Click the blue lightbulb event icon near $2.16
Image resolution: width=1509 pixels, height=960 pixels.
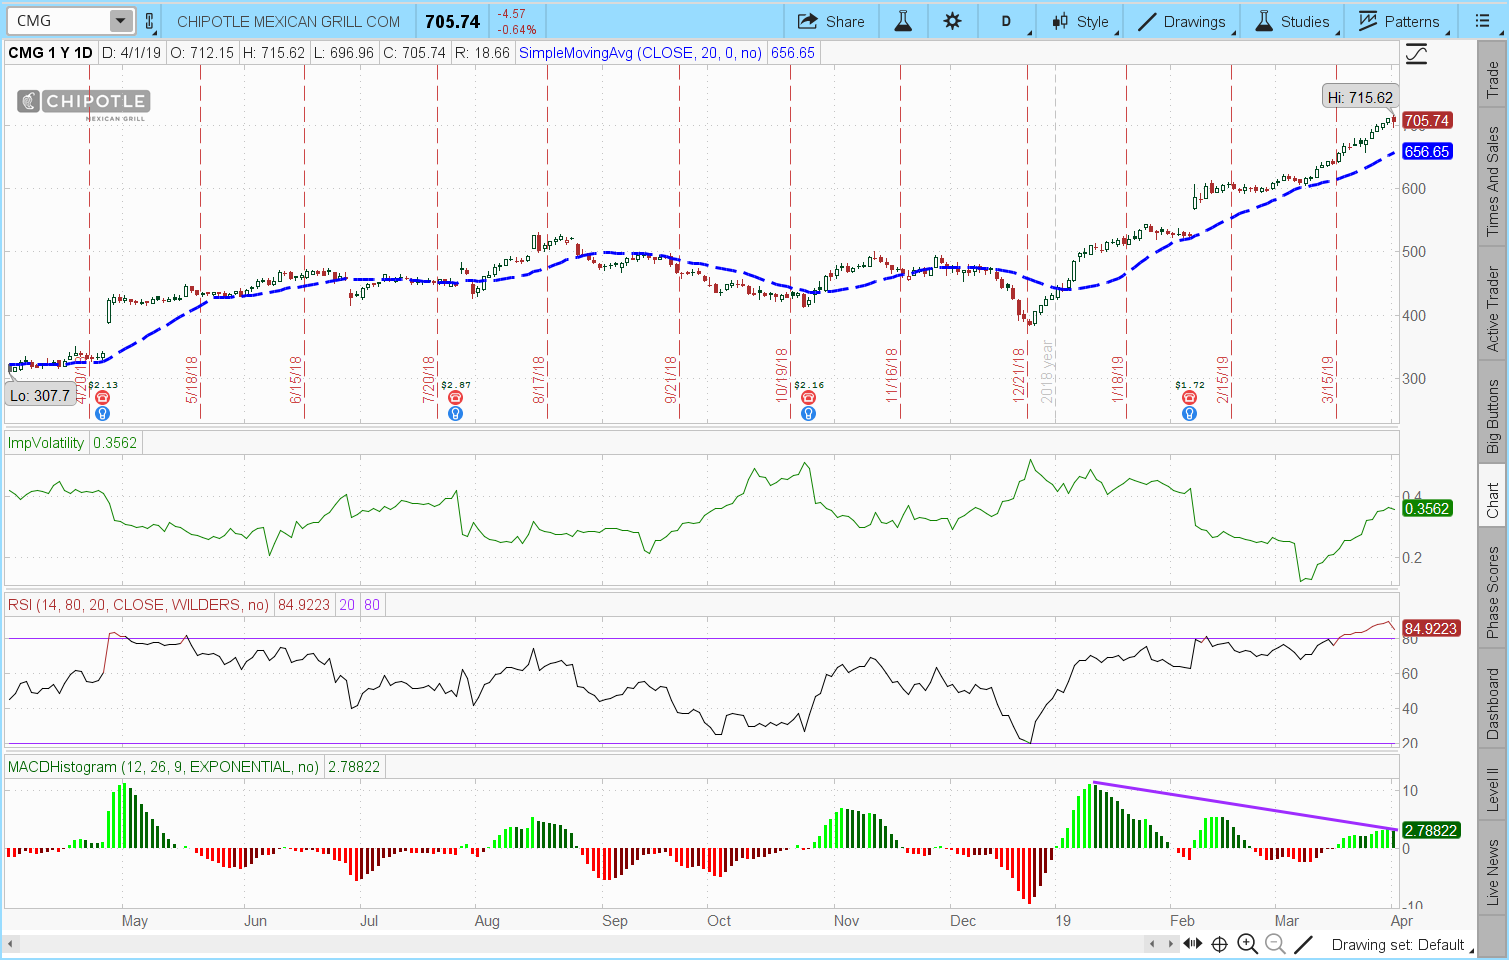(808, 414)
